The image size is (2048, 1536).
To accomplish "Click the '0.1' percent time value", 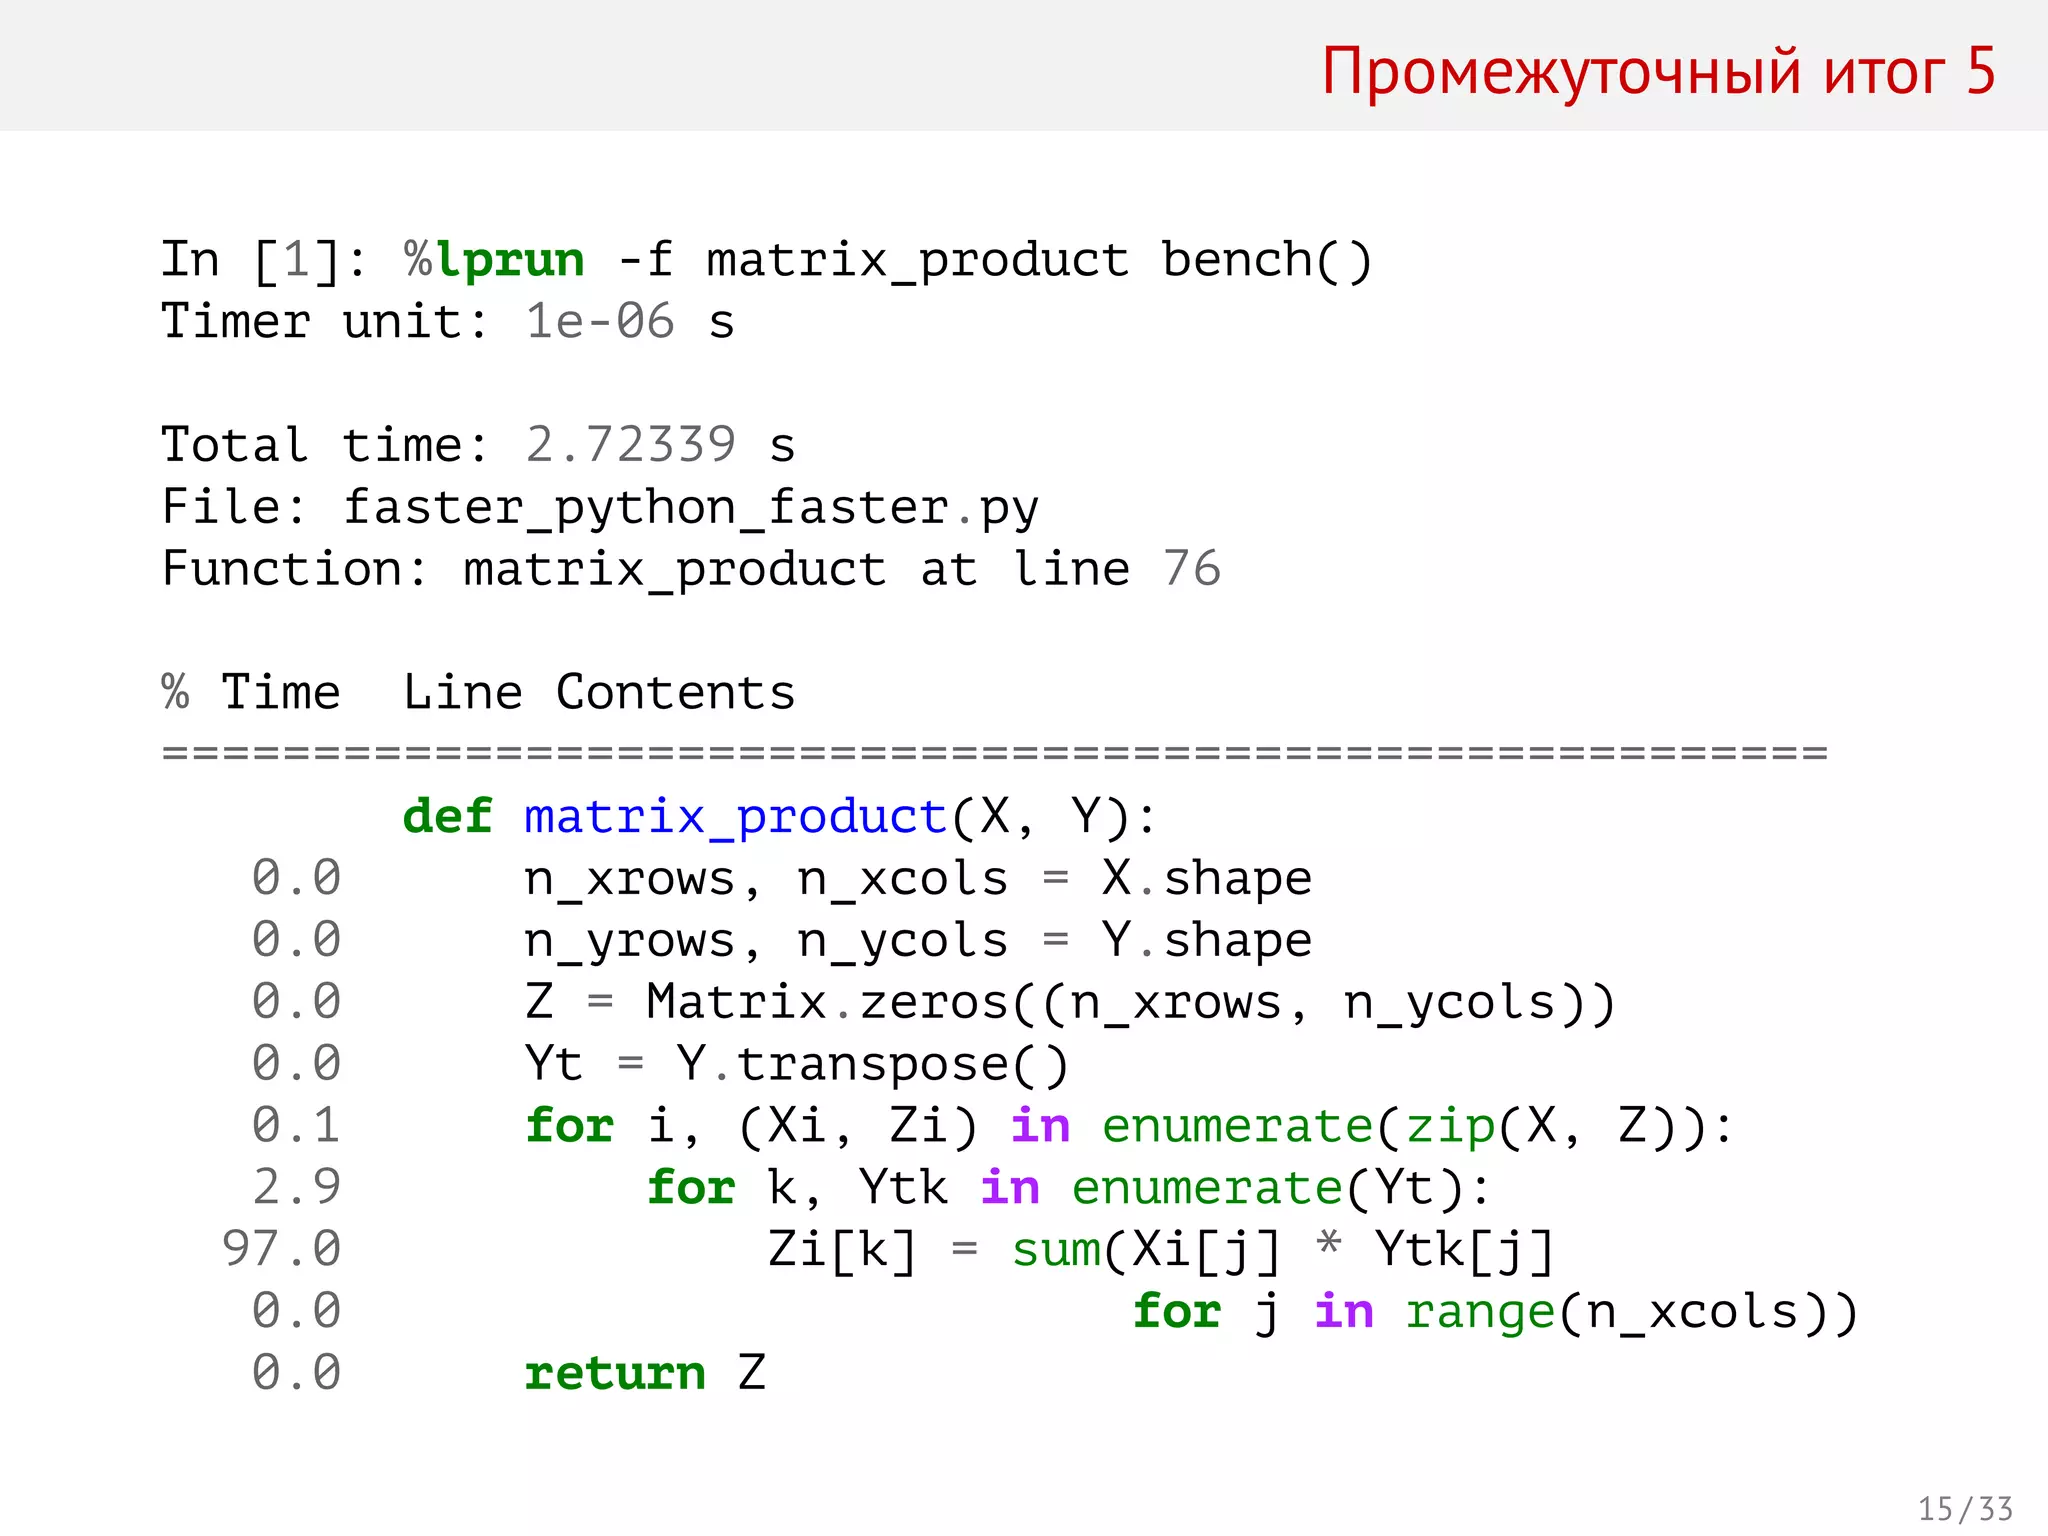I will [x=297, y=1126].
